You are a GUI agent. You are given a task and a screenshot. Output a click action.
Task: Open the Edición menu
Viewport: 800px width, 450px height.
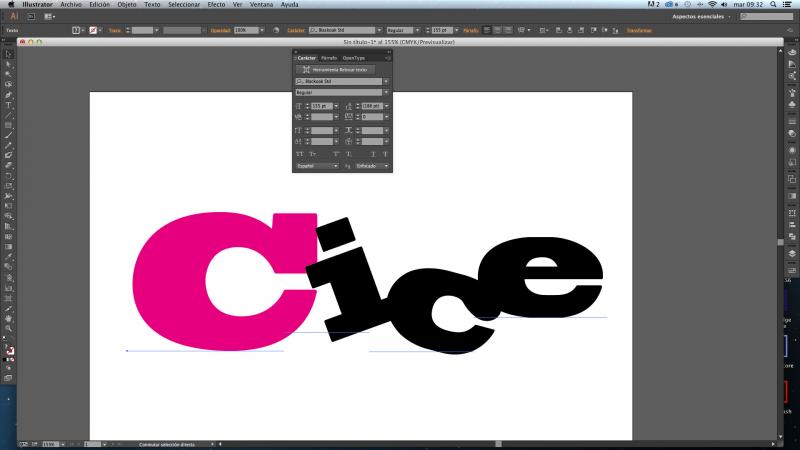point(99,4)
